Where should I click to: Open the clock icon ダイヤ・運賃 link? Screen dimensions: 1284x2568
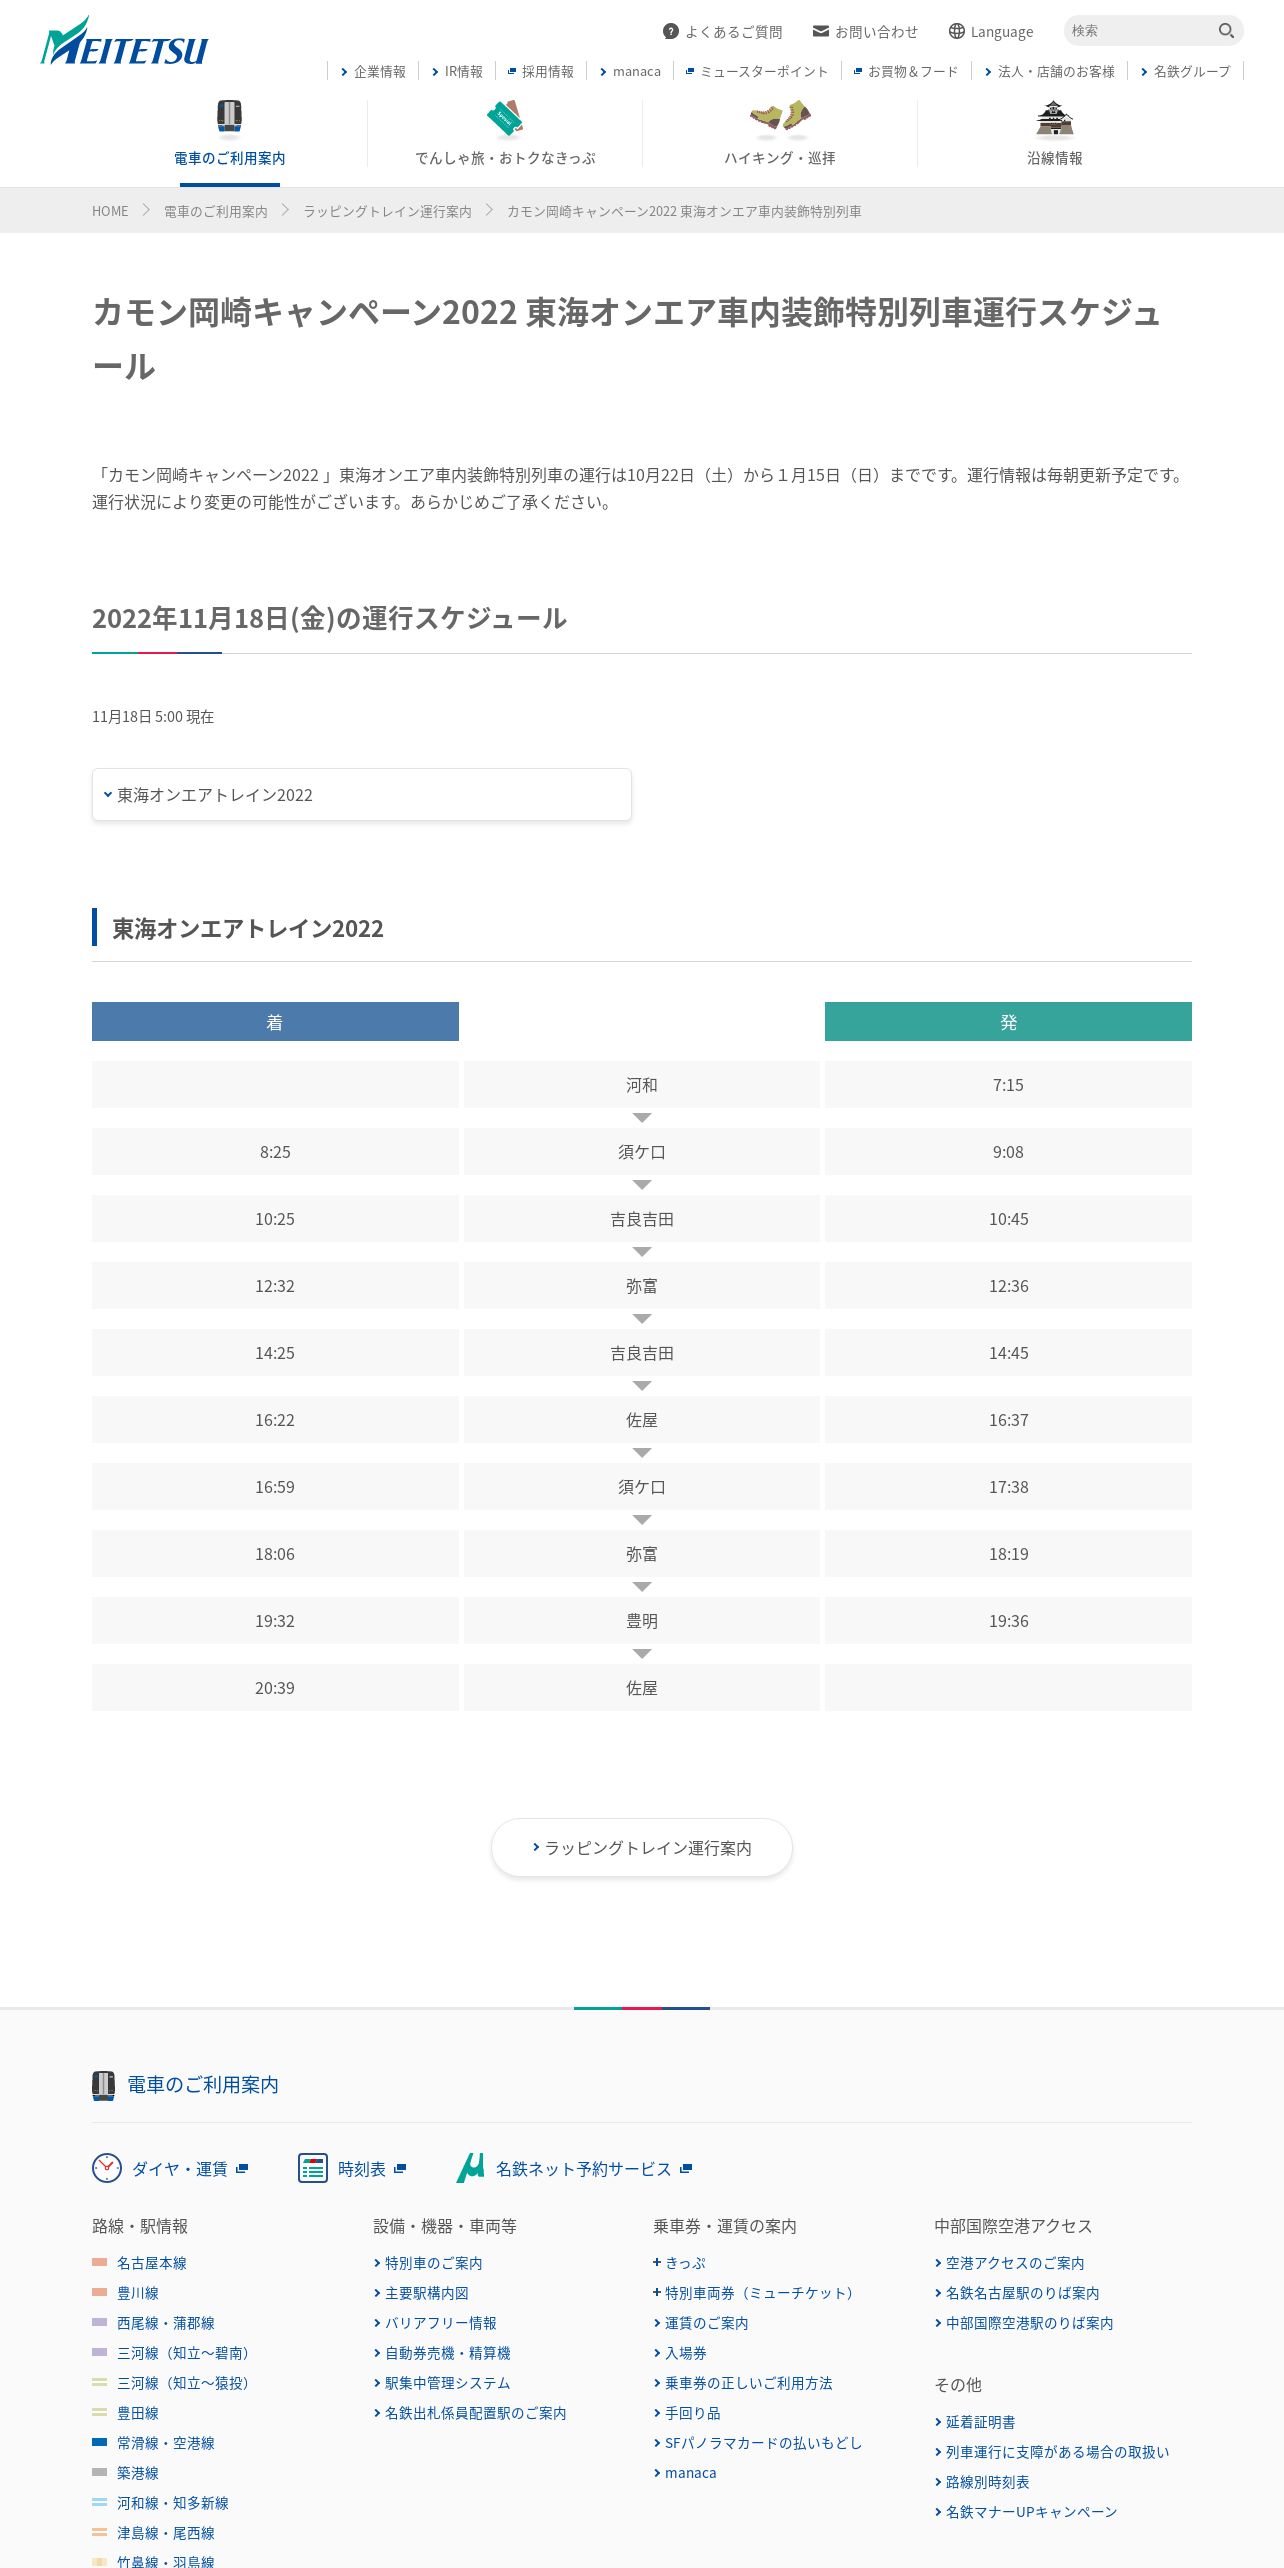point(170,2168)
